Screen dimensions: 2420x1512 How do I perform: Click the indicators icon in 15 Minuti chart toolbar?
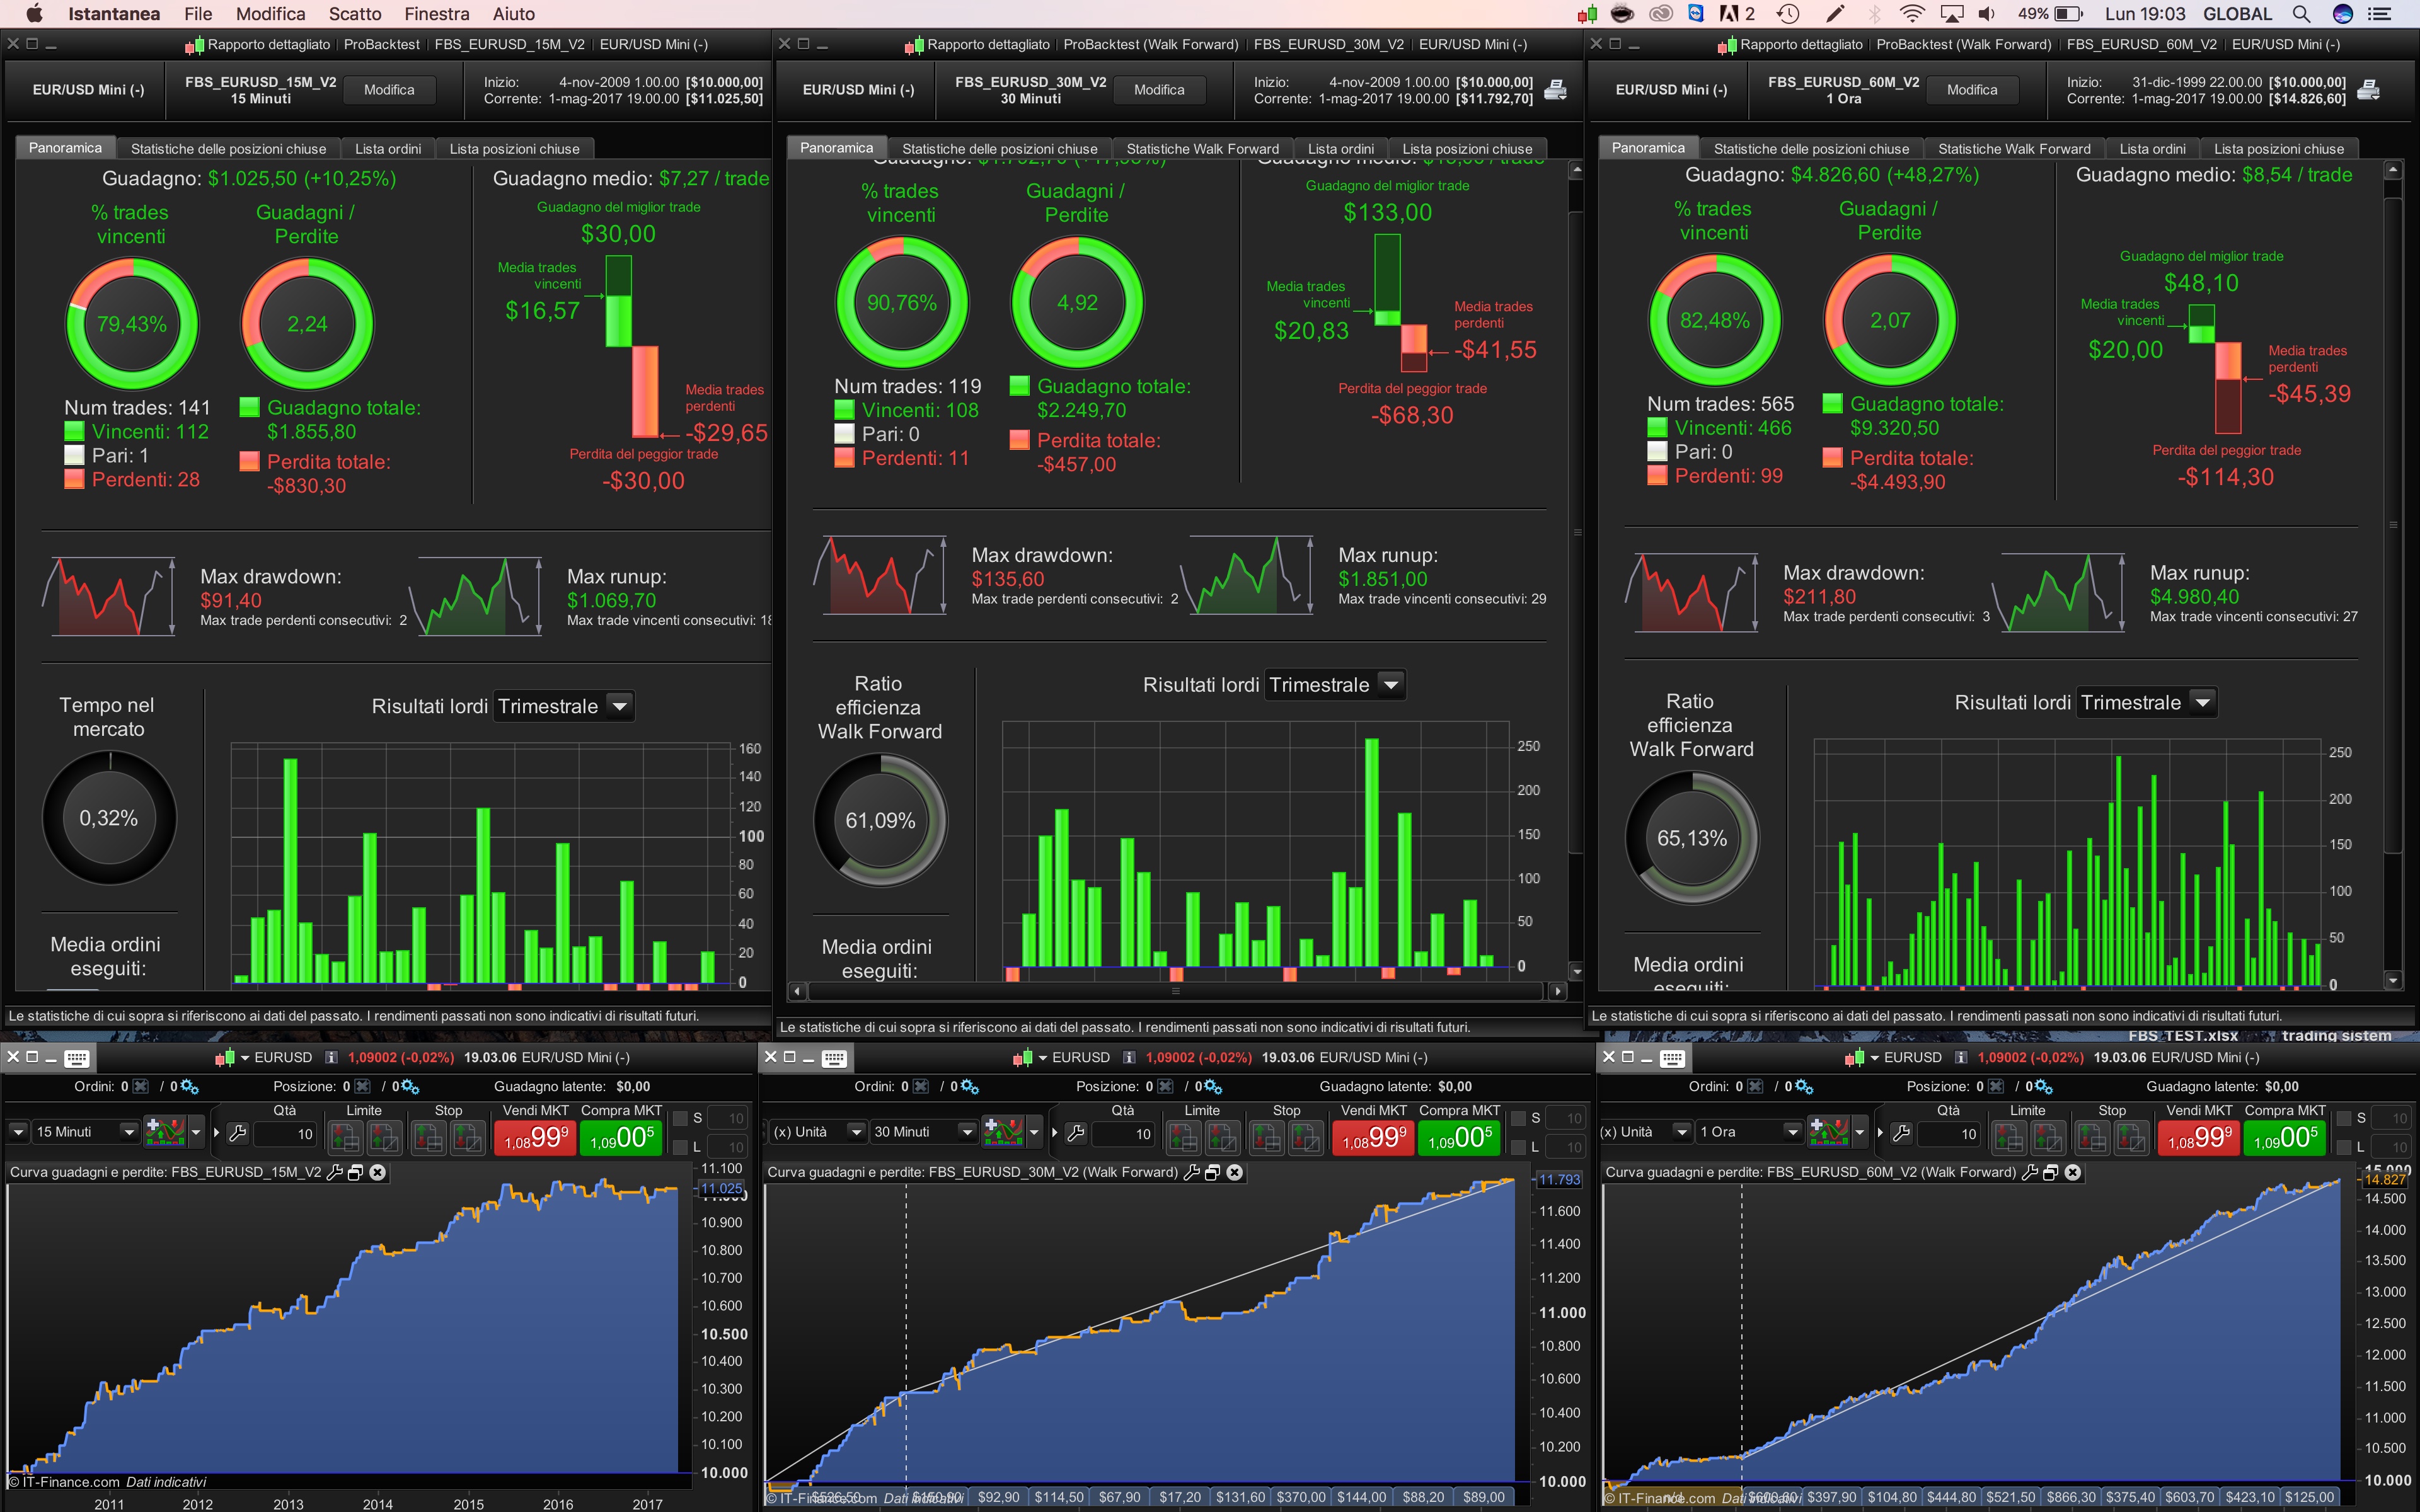[x=166, y=1132]
